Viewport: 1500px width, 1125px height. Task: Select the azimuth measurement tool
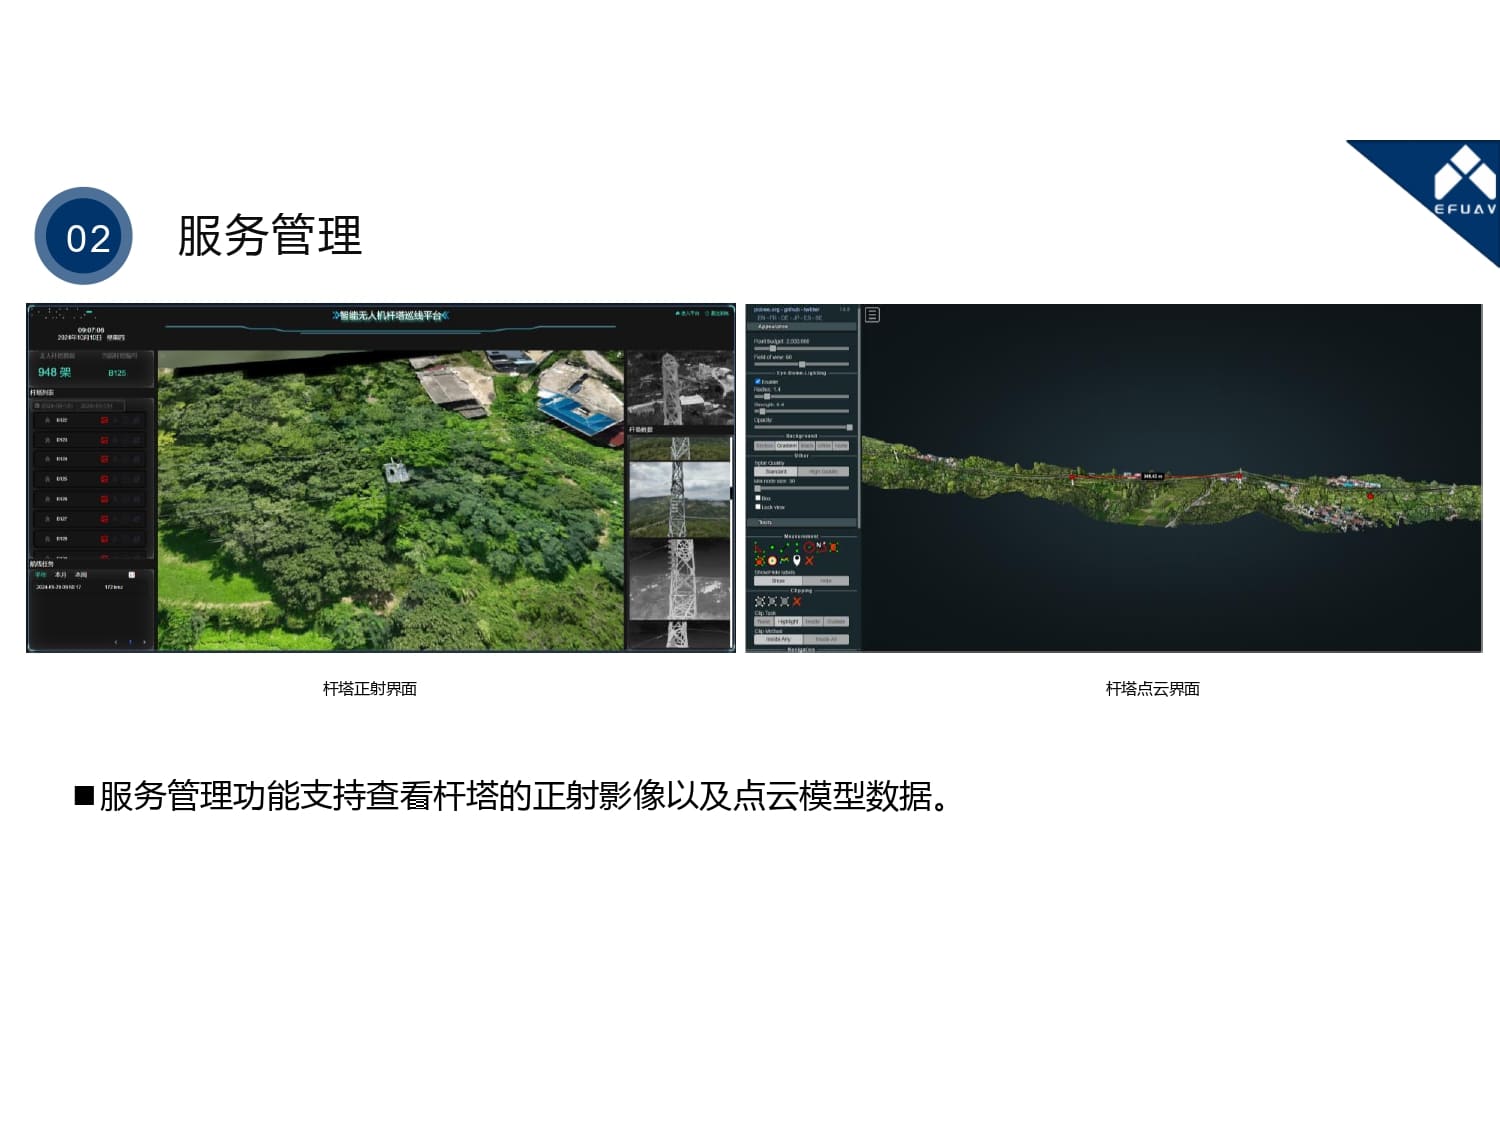pyautogui.click(x=821, y=547)
